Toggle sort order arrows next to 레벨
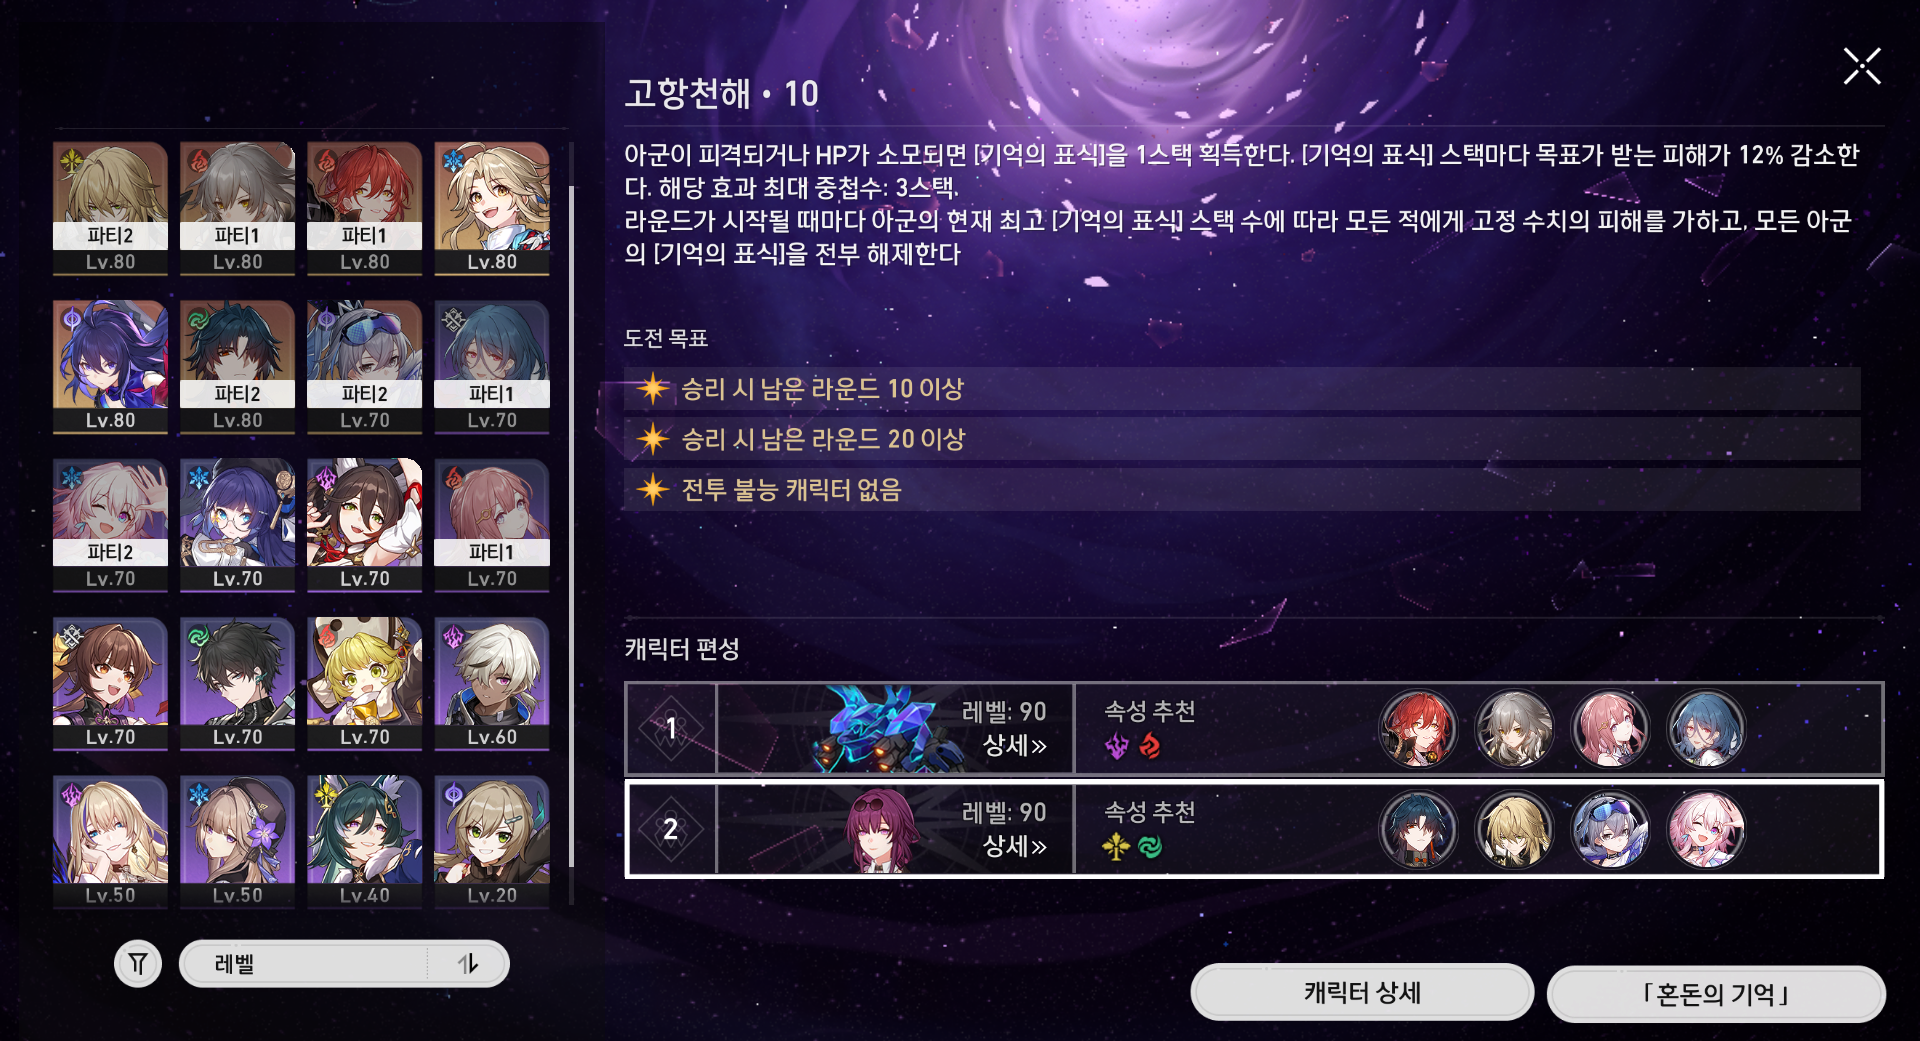This screenshot has width=1920, height=1041. [x=468, y=964]
